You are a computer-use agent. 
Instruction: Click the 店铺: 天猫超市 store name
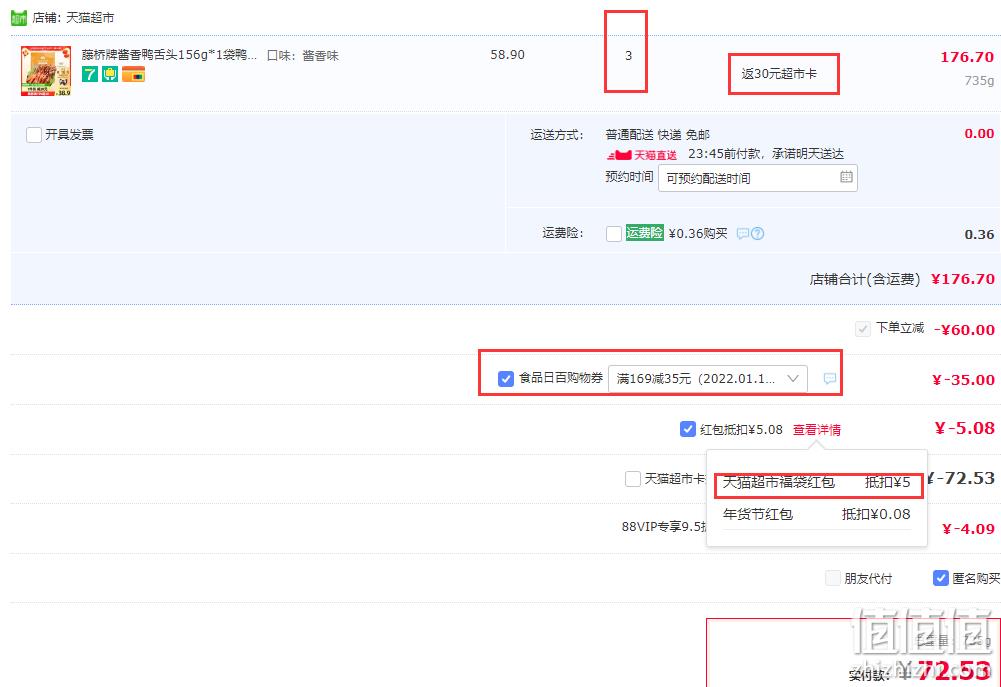pyautogui.click(x=73, y=18)
